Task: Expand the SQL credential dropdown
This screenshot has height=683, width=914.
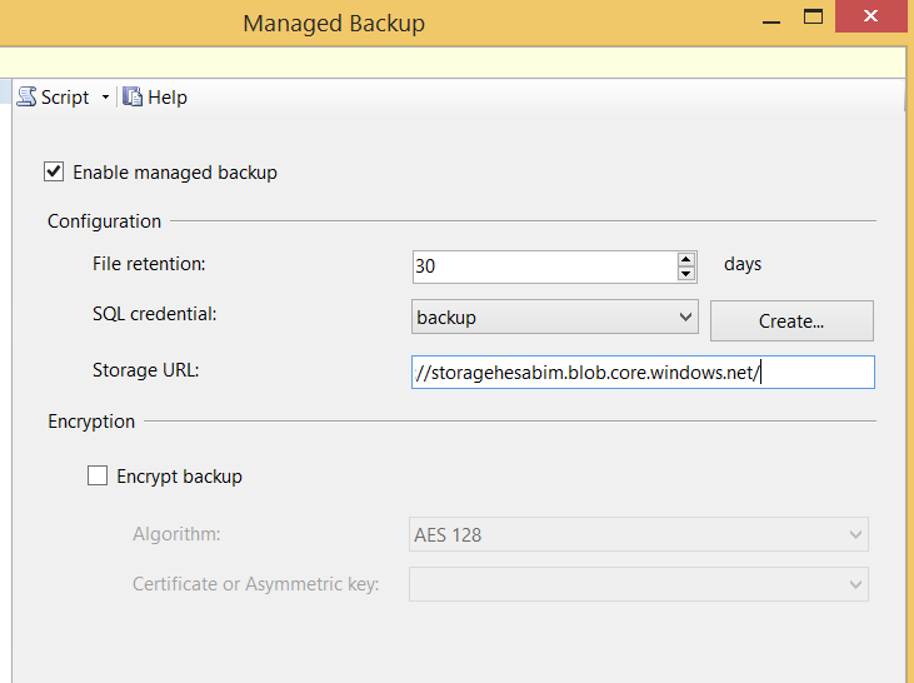Action: 554,317
